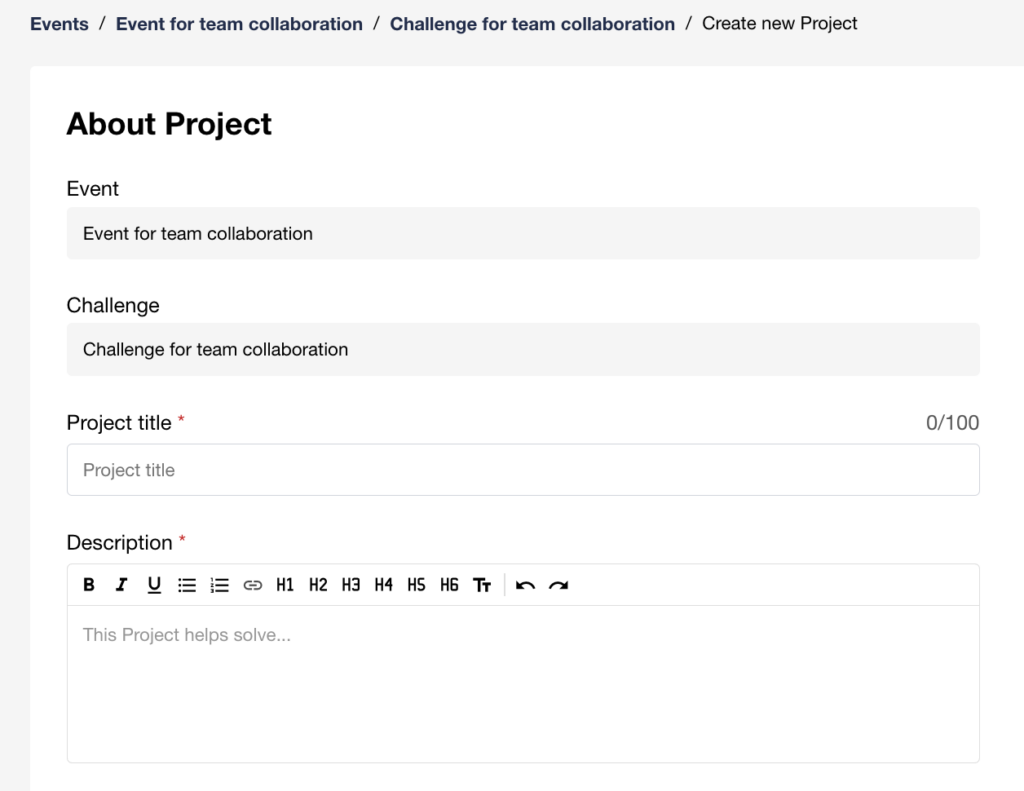Apply Heading 6 style

pyautogui.click(x=449, y=585)
